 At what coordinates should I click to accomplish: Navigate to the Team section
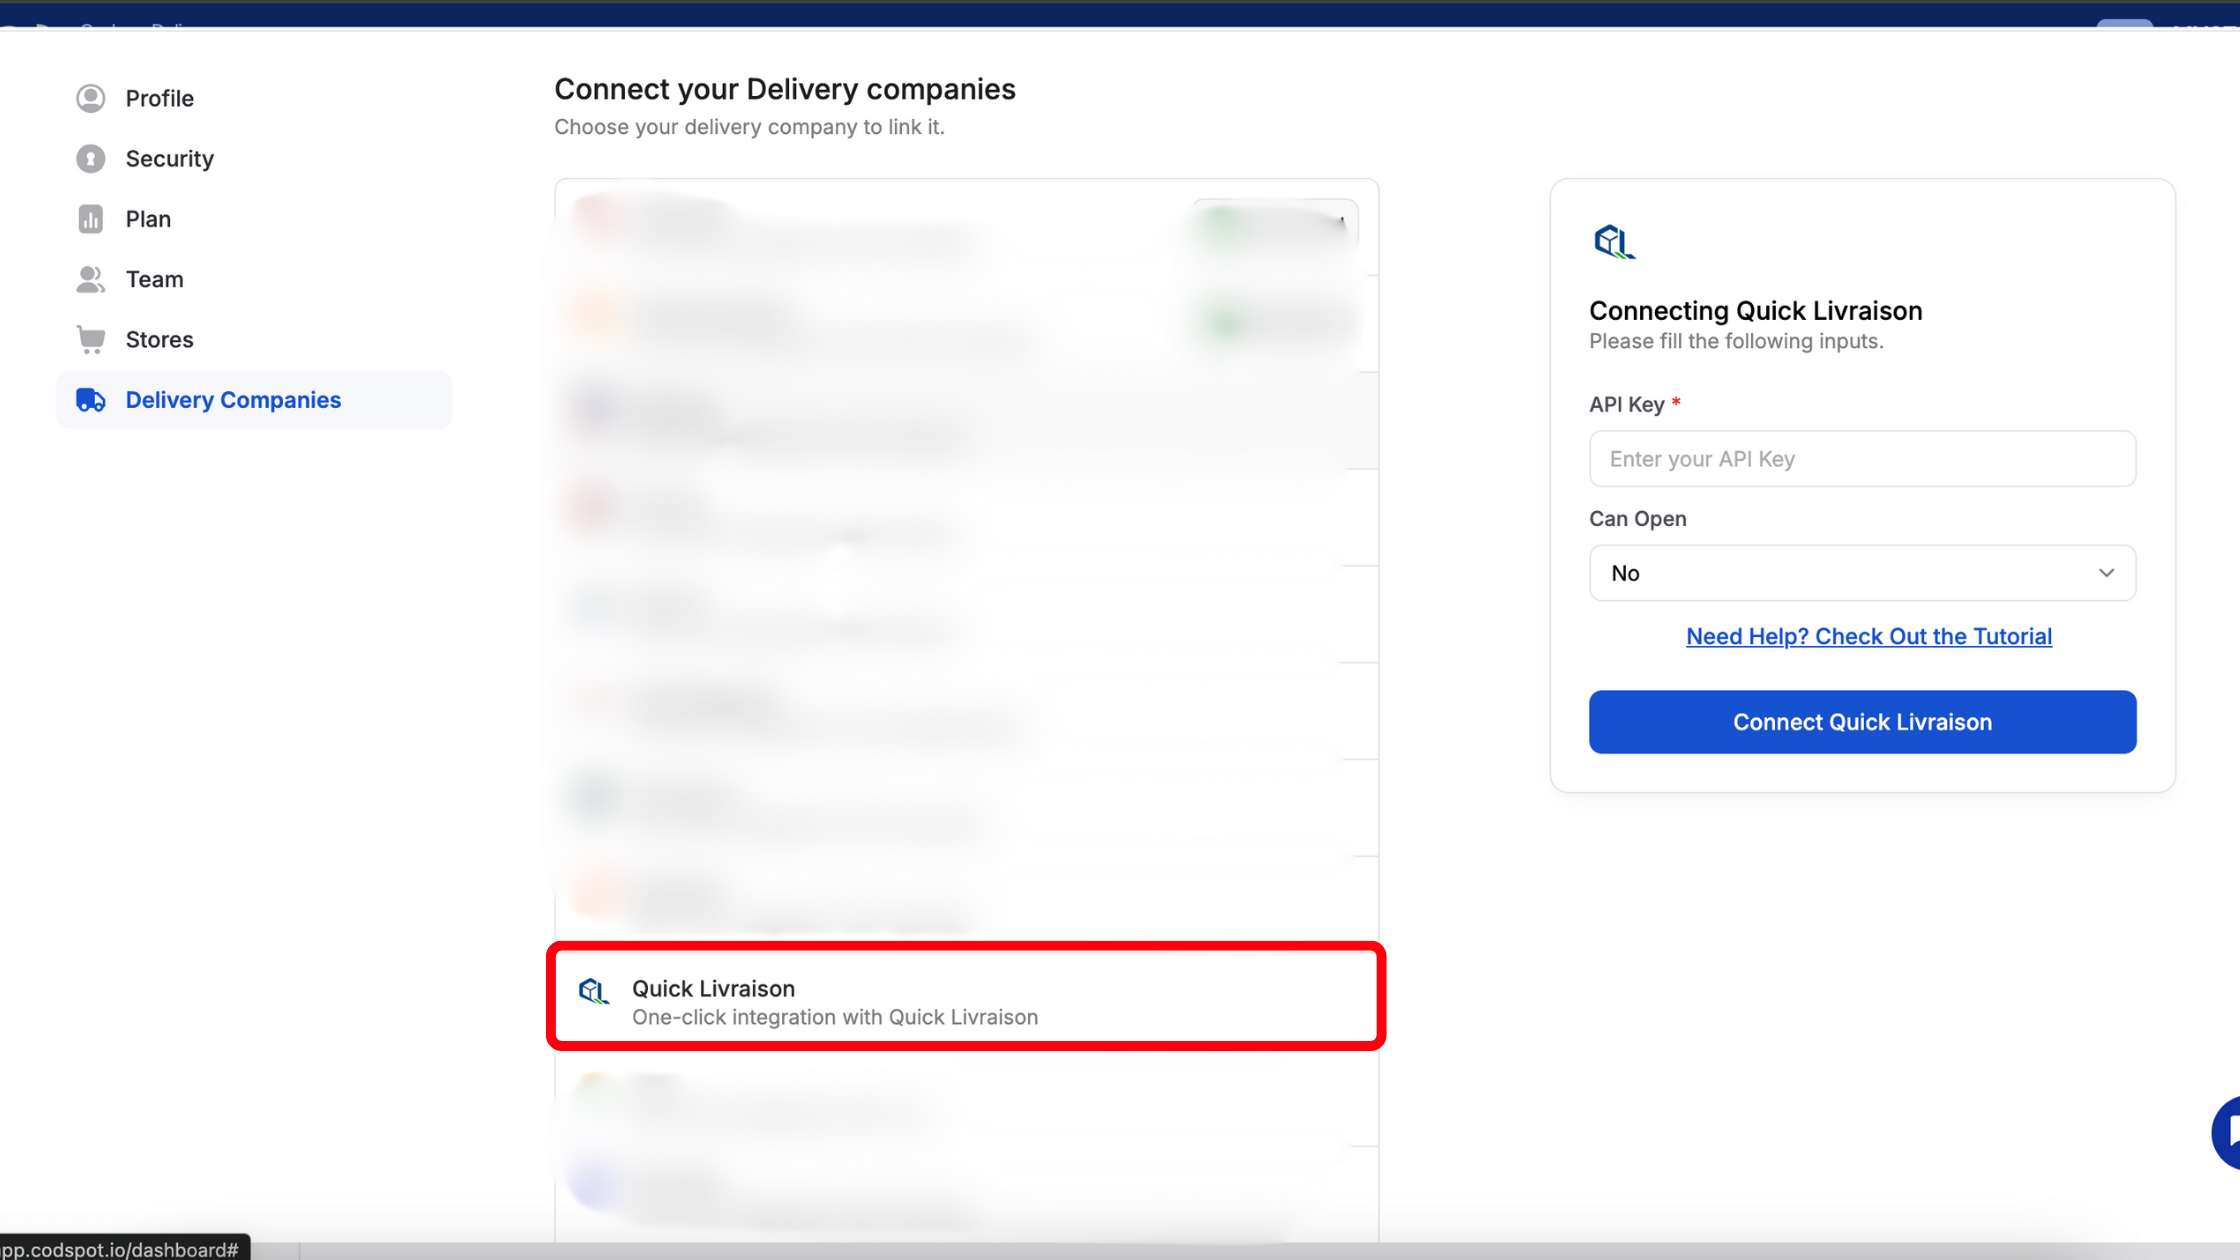(155, 278)
